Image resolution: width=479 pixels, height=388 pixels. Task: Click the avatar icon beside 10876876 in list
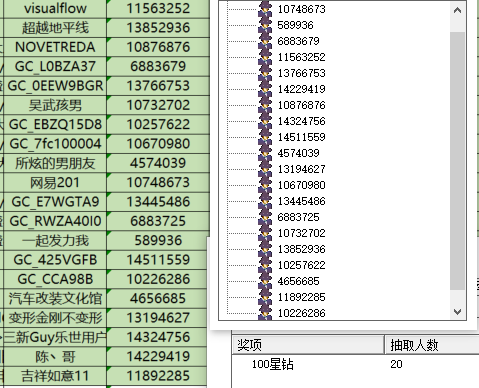point(265,105)
